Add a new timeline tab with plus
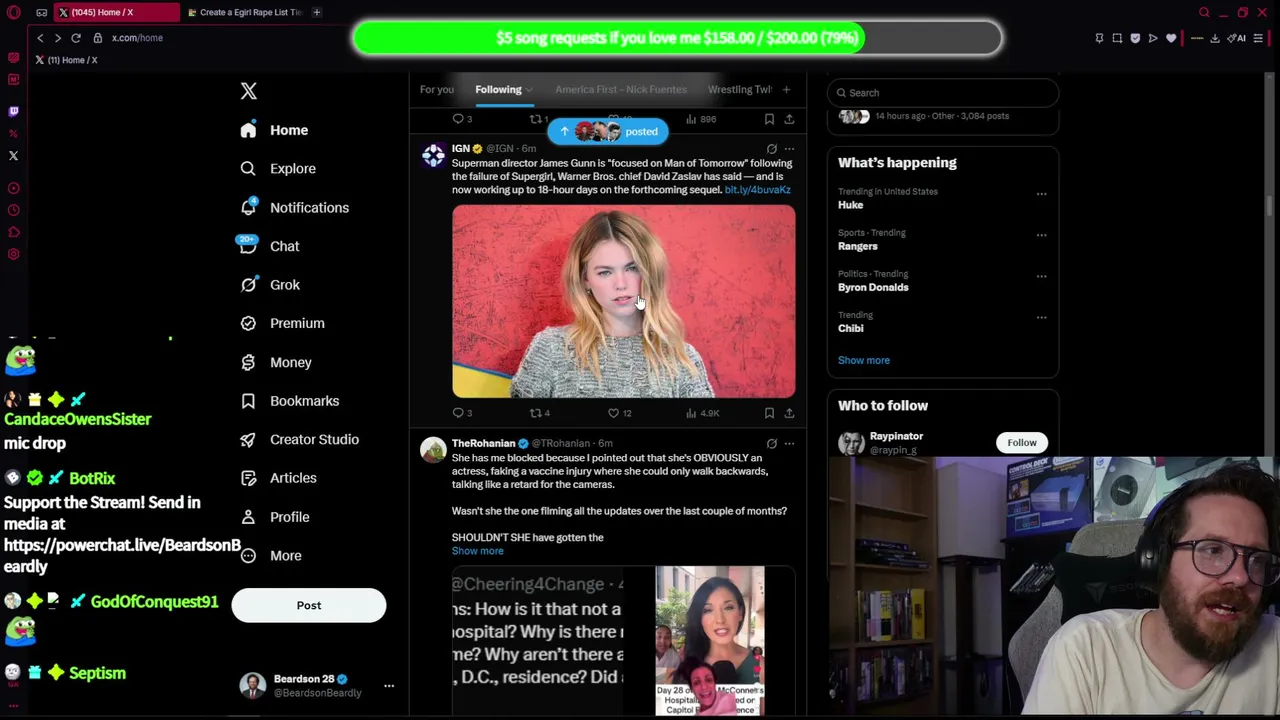The width and height of the screenshot is (1280, 720). tap(786, 89)
